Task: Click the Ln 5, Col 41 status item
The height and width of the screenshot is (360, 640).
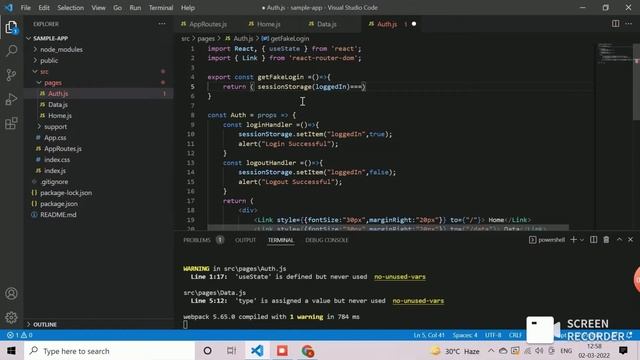Action: (429, 335)
